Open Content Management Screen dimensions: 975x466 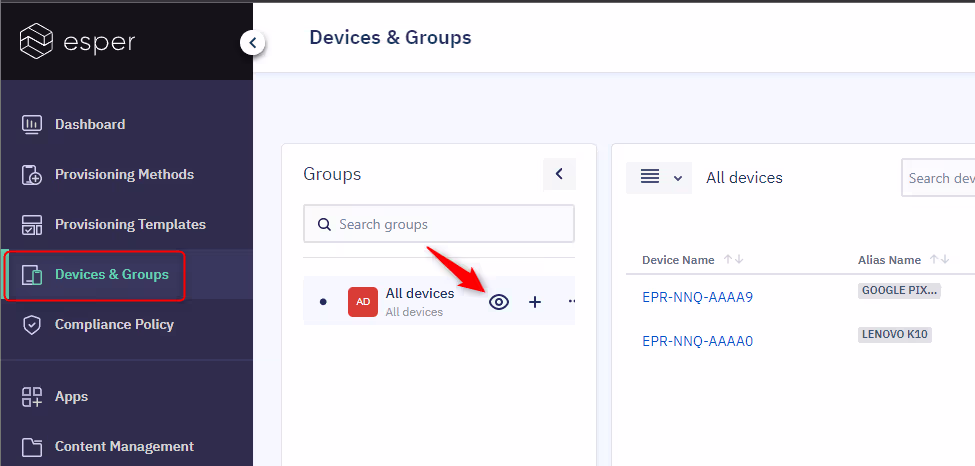click(126, 446)
